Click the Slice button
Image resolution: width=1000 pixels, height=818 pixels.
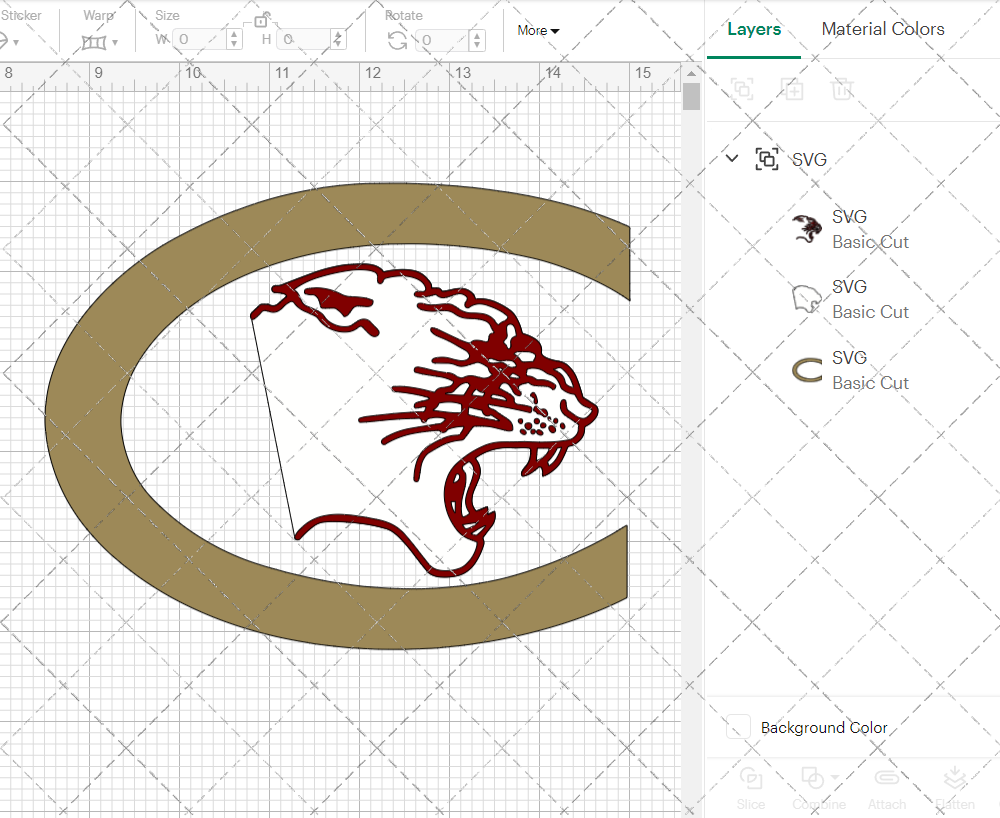point(751,788)
